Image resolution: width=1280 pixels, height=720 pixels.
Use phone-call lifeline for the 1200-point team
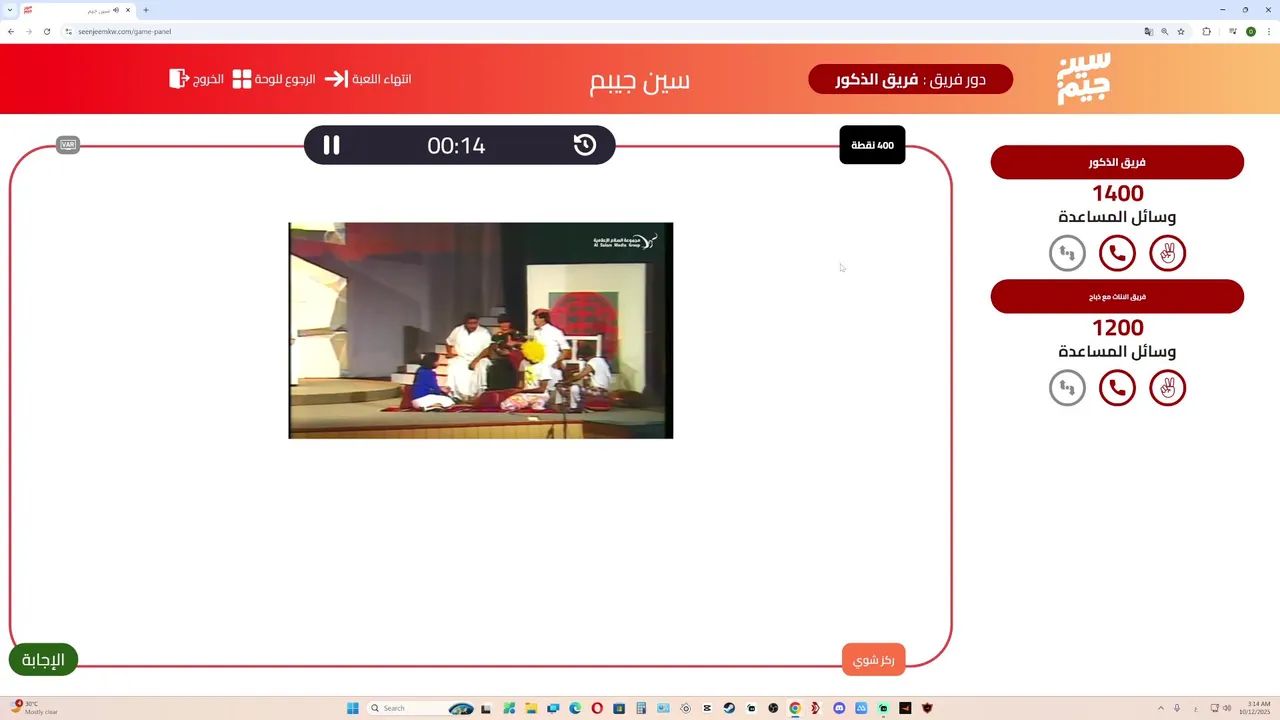coord(1117,387)
